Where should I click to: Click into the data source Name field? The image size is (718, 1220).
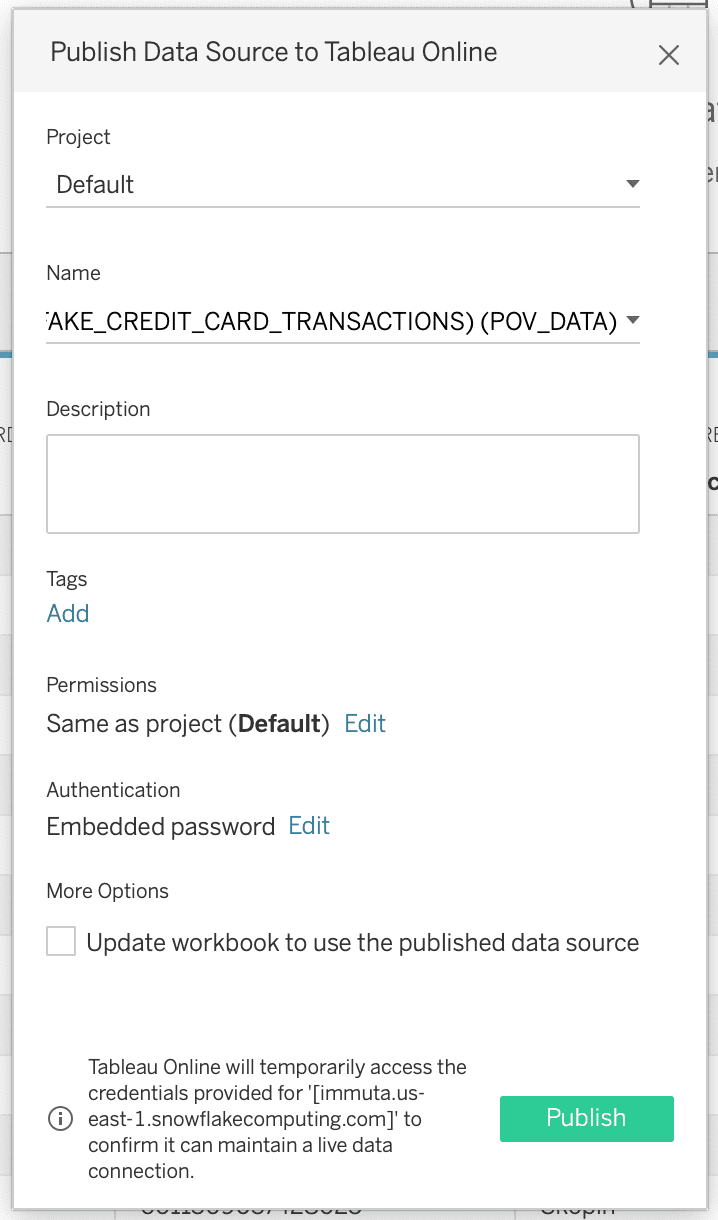tap(330, 321)
